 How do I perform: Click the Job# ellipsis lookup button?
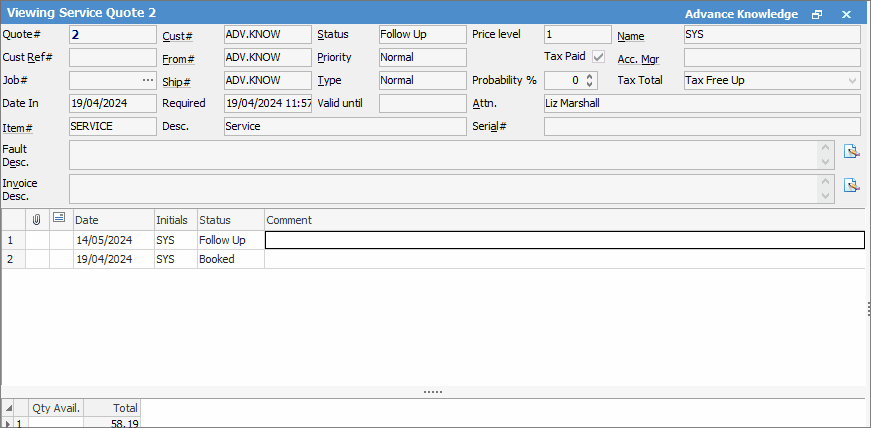coord(148,80)
